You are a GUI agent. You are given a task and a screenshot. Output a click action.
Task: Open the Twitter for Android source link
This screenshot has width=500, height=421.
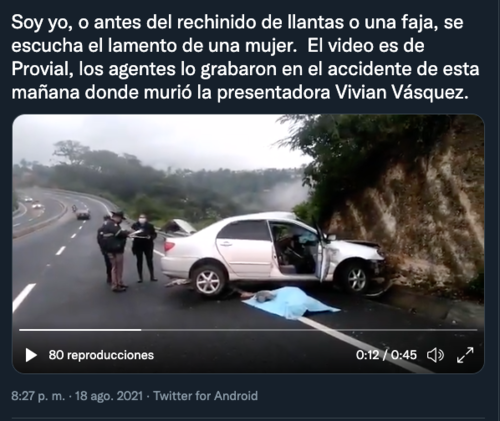206,396
